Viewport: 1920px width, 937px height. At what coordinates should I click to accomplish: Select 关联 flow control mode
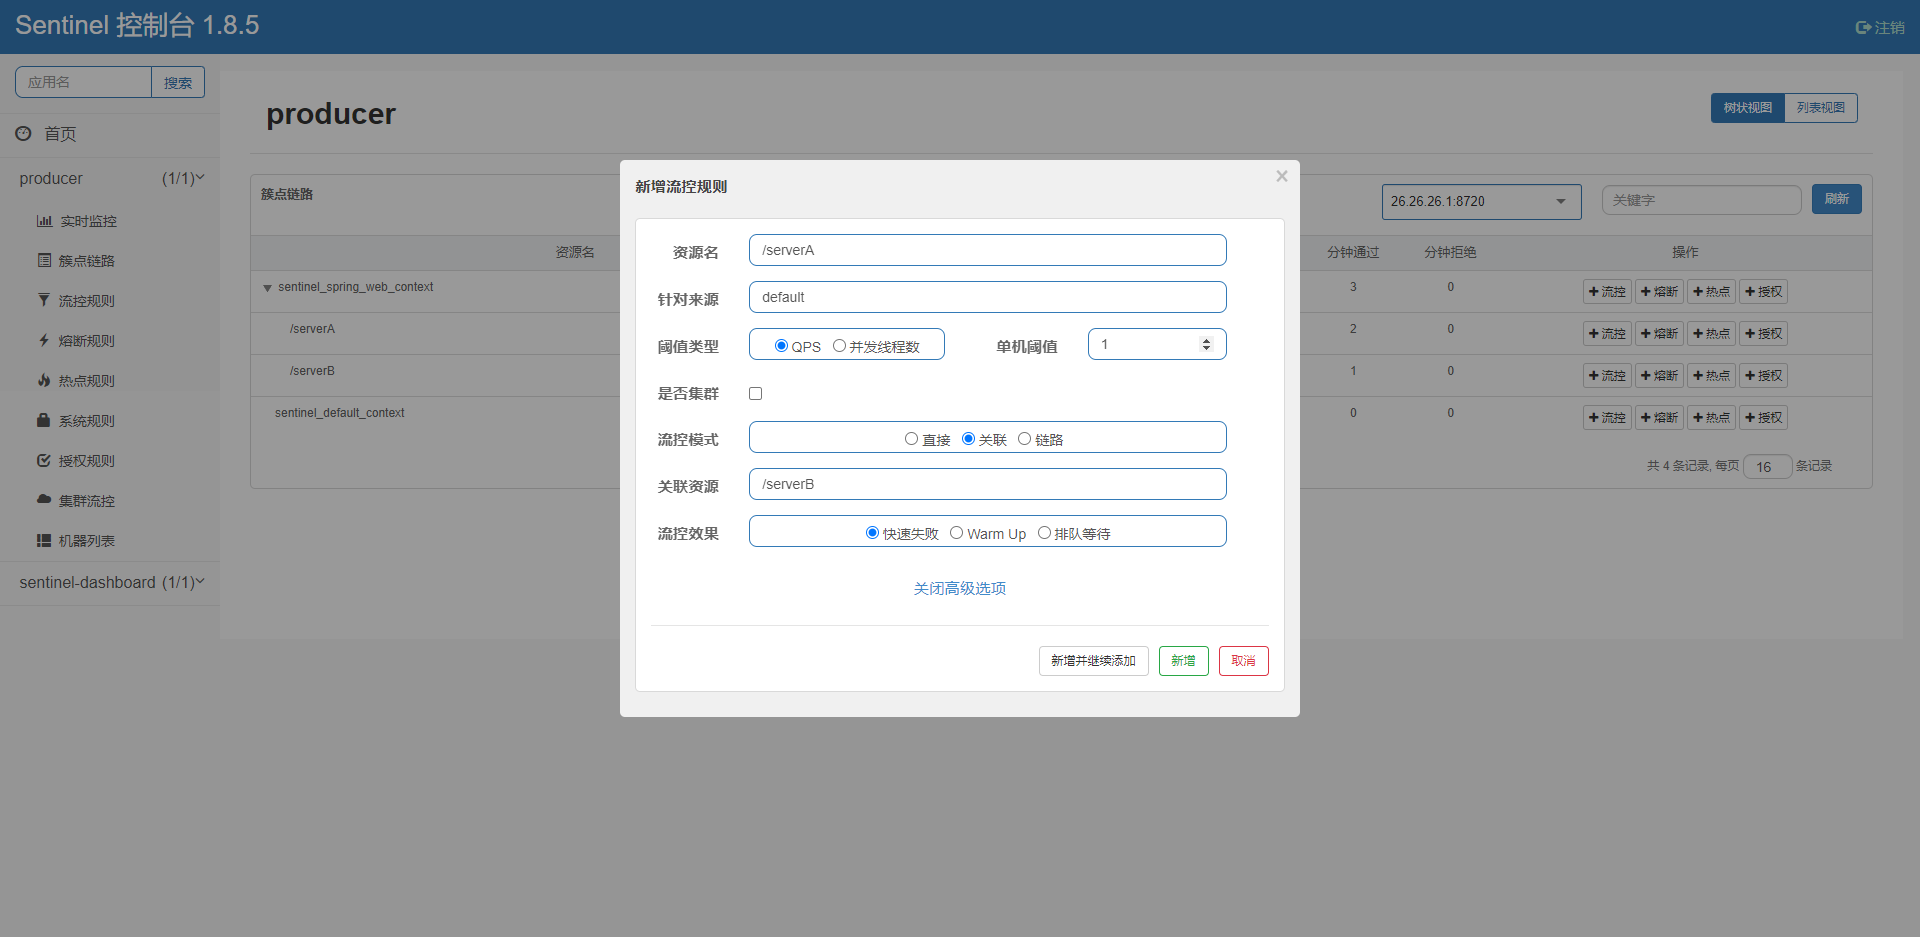pyautogui.click(x=968, y=439)
